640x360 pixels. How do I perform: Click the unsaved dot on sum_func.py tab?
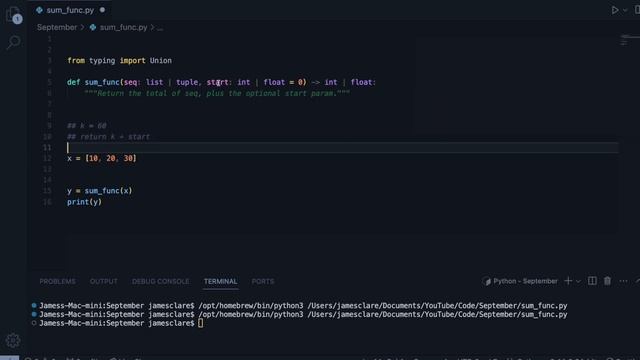click(x=102, y=10)
